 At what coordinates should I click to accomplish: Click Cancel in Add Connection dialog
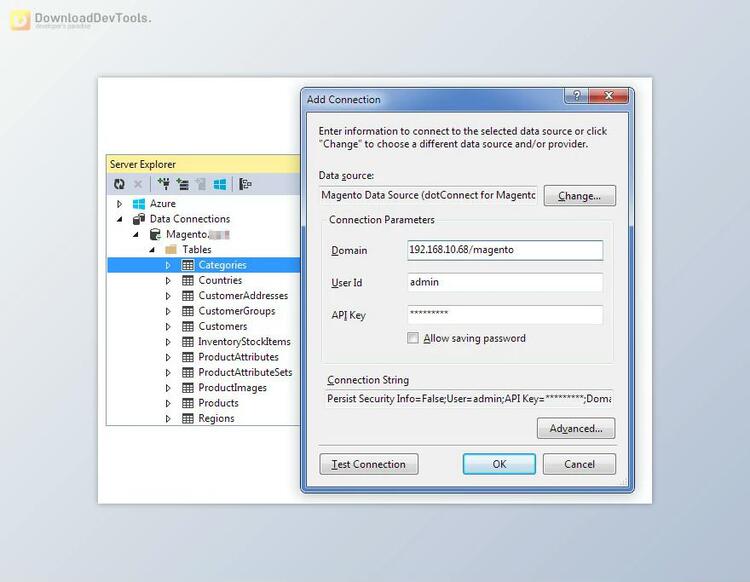[579, 464]
